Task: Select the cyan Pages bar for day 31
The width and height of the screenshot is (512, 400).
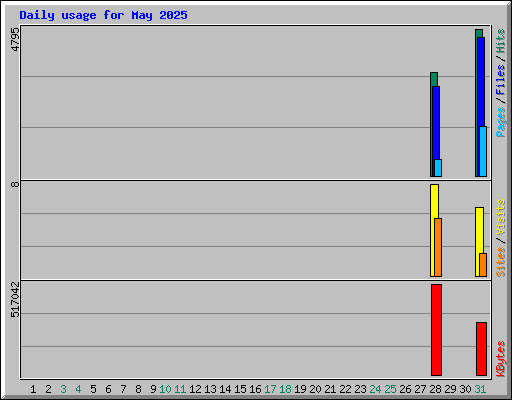Action: [483, 151]
